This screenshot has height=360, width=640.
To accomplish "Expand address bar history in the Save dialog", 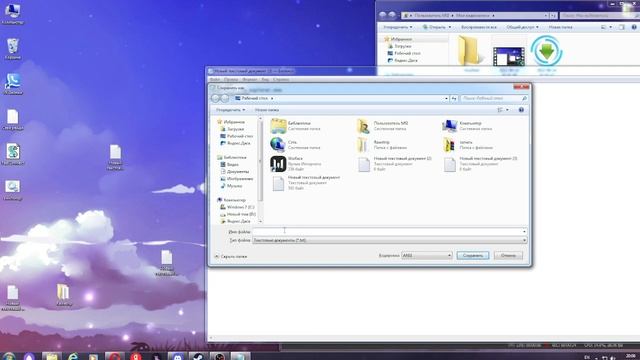I will point(446,98).
